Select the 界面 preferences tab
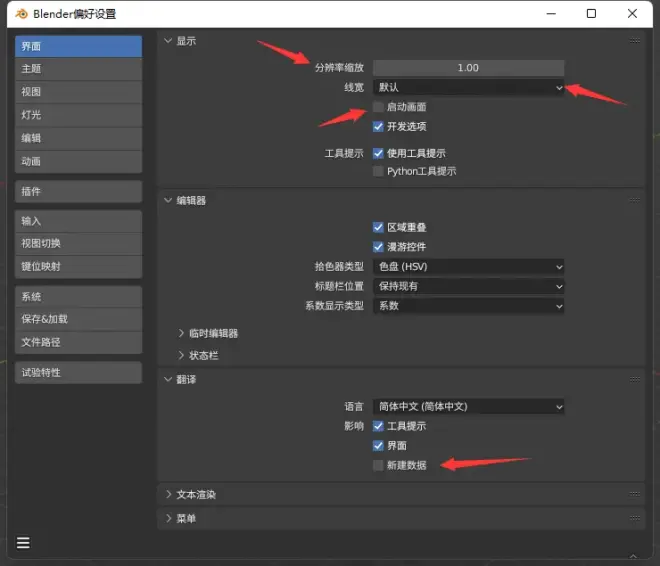The width and height of the screenshot is (660, 566). [78, 46]
